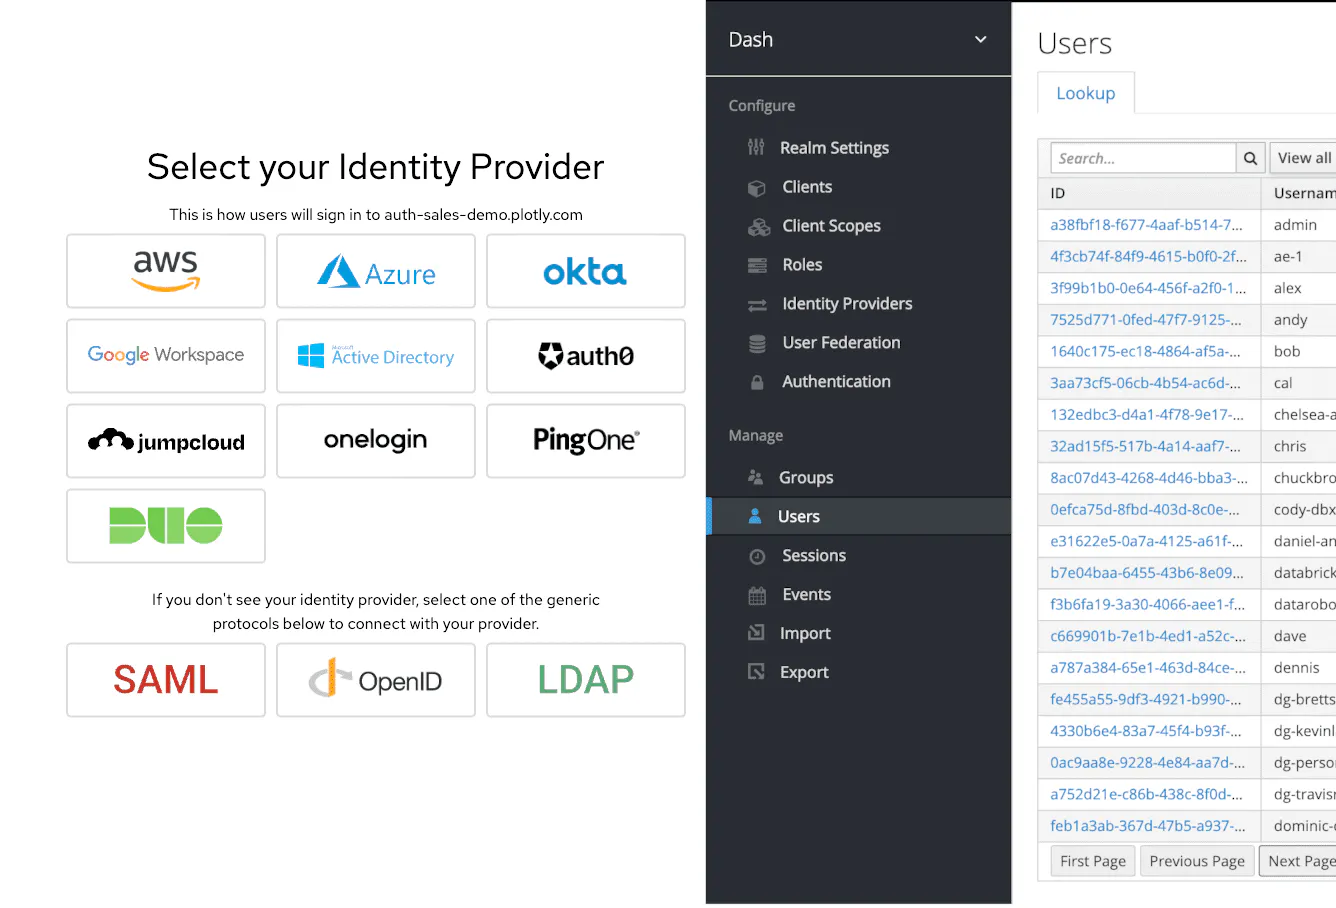
Task: Click the Clients cube icon
Action: click(x=757, y=188)
